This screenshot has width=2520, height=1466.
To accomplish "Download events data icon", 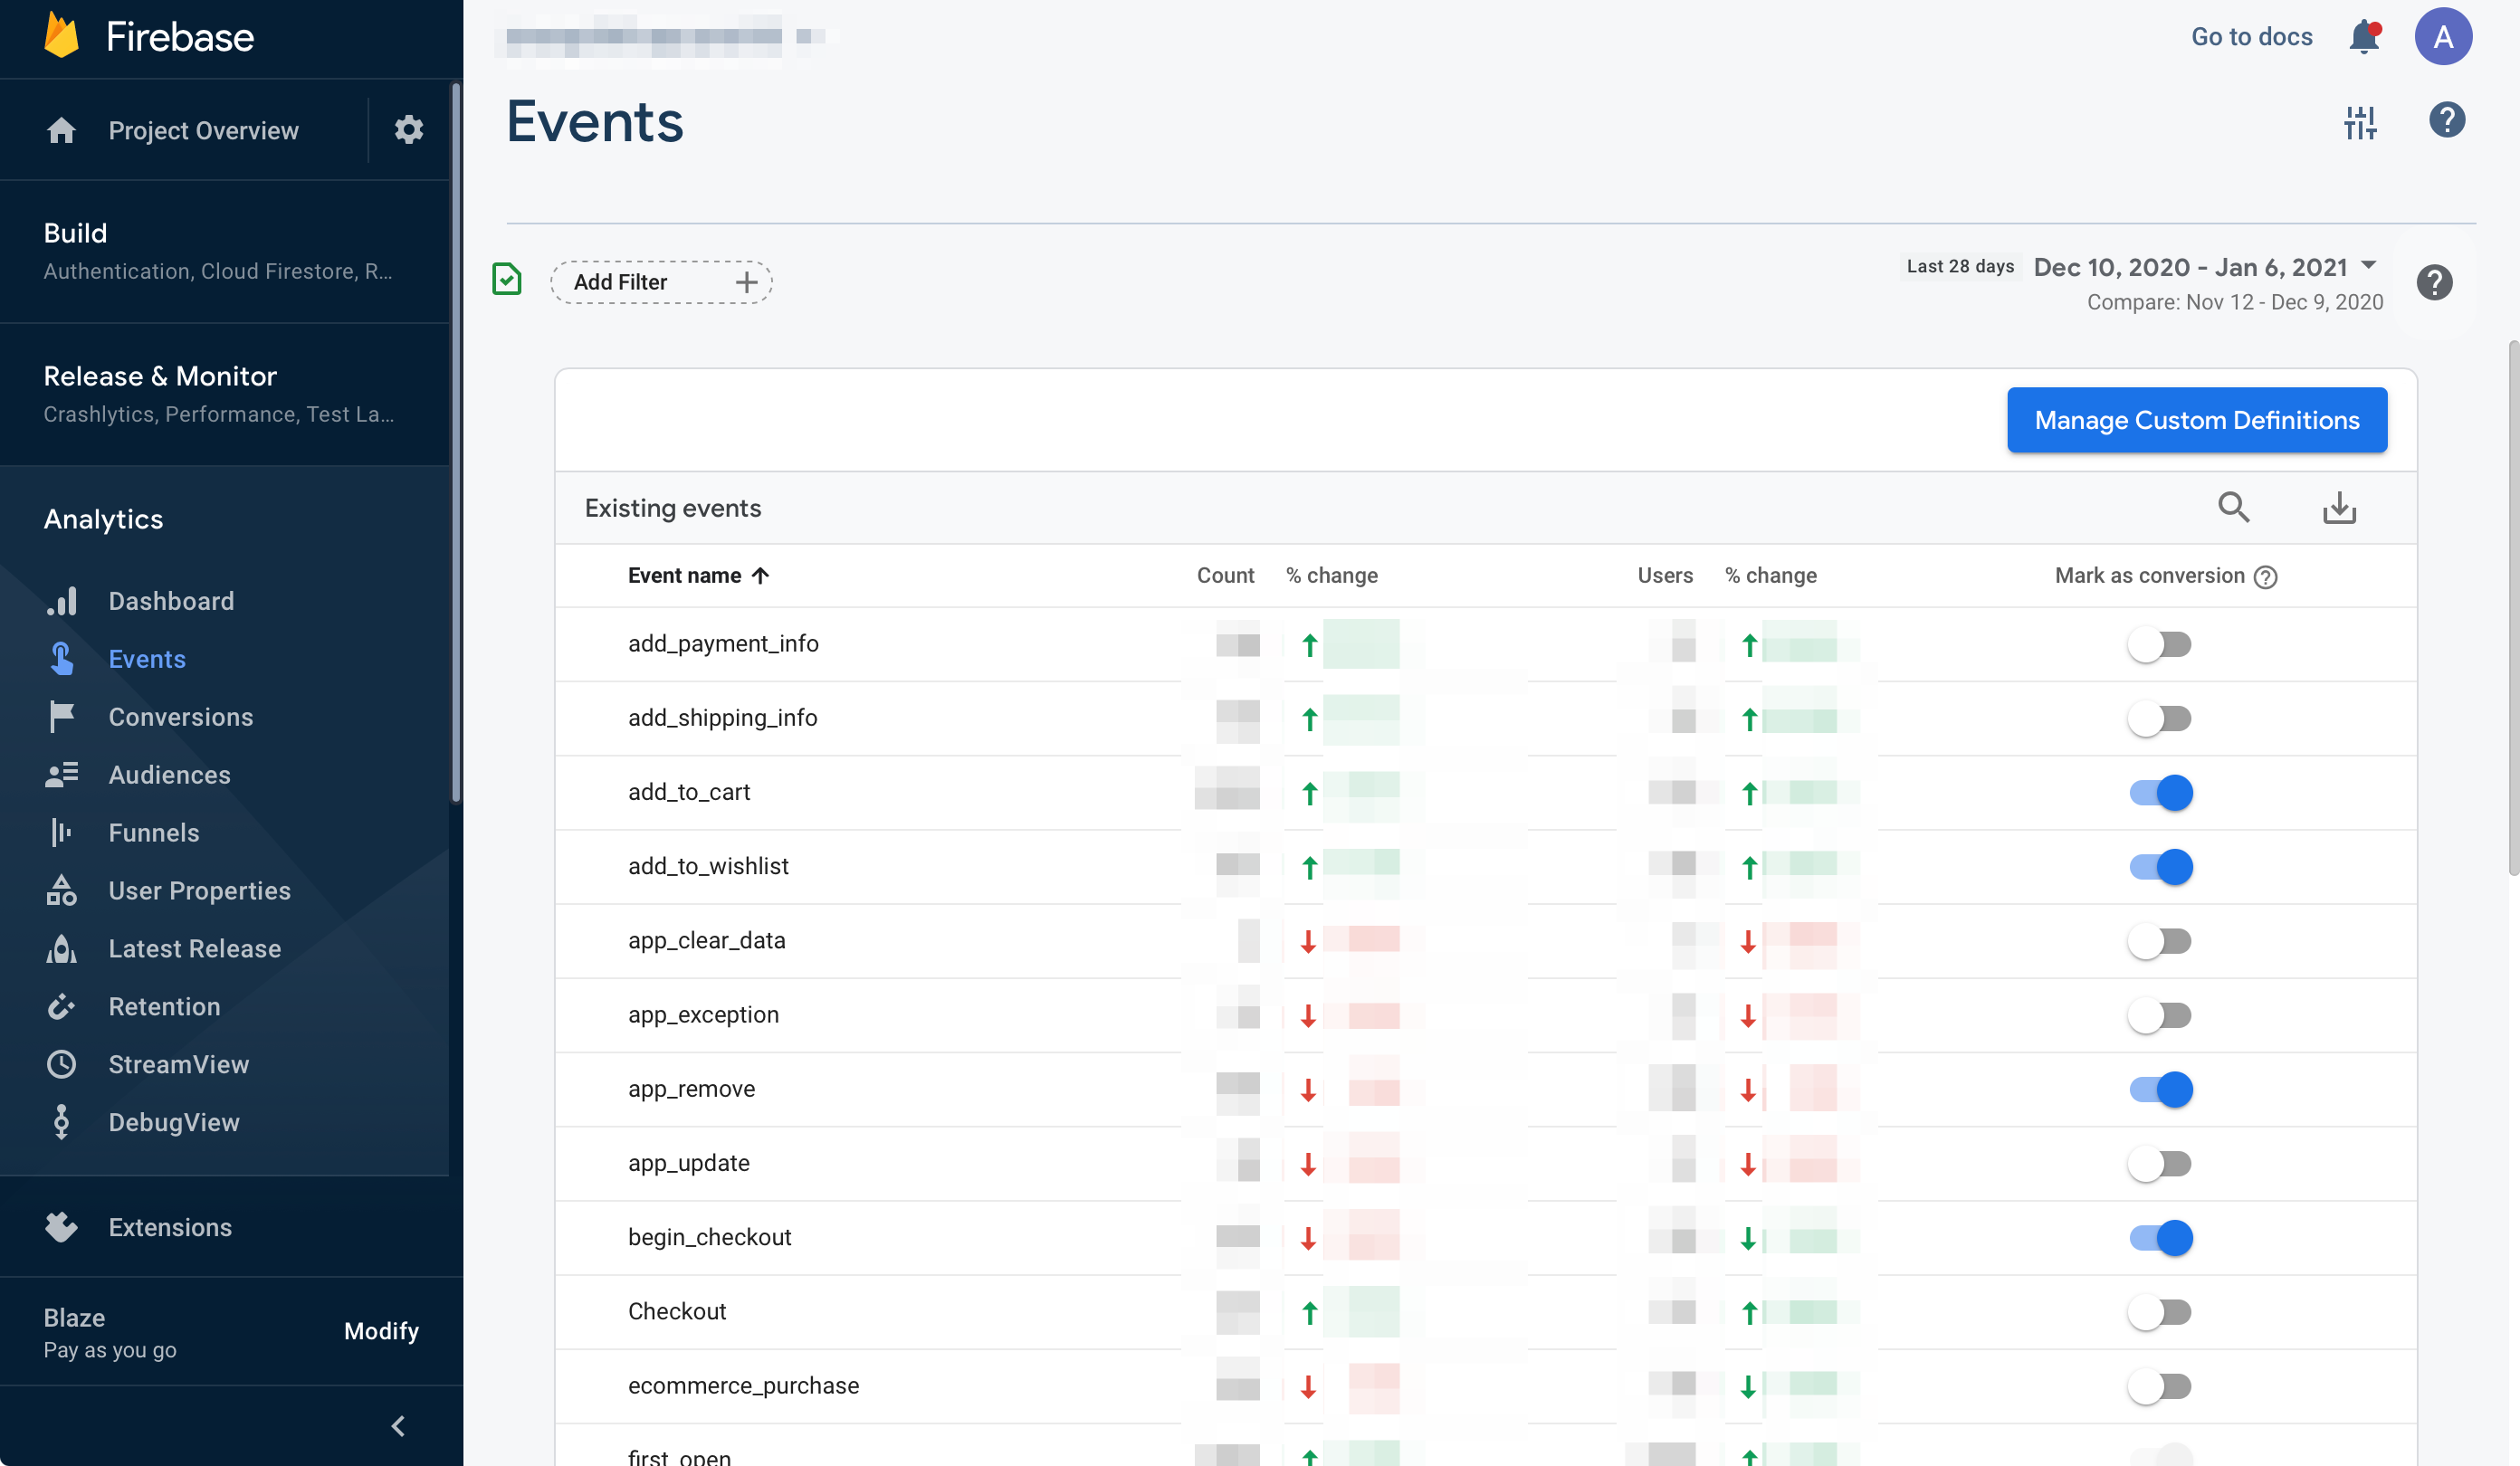I will pyautogui.click(x=2338, y=508).
